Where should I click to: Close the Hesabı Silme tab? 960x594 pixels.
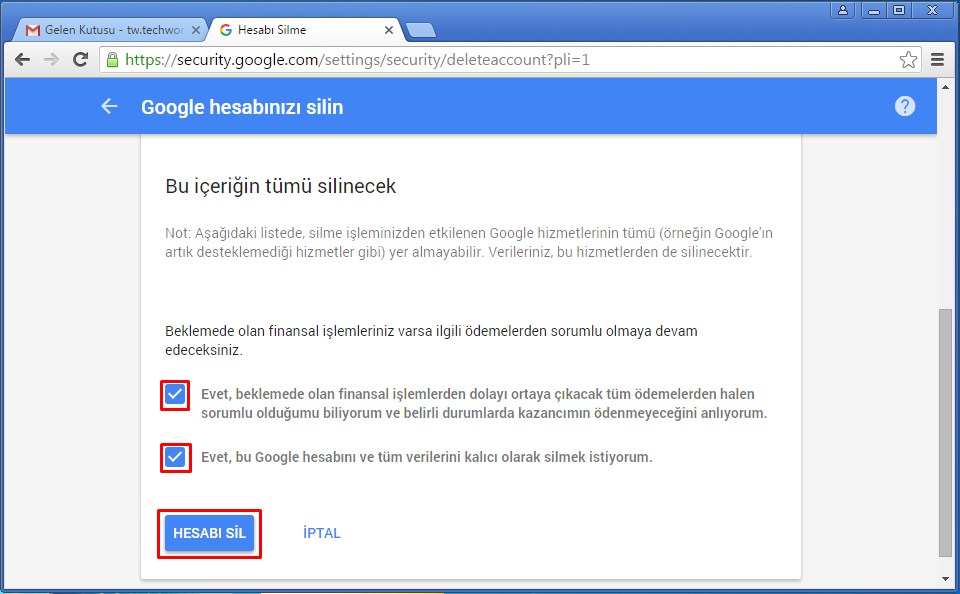tap(389, 30)
